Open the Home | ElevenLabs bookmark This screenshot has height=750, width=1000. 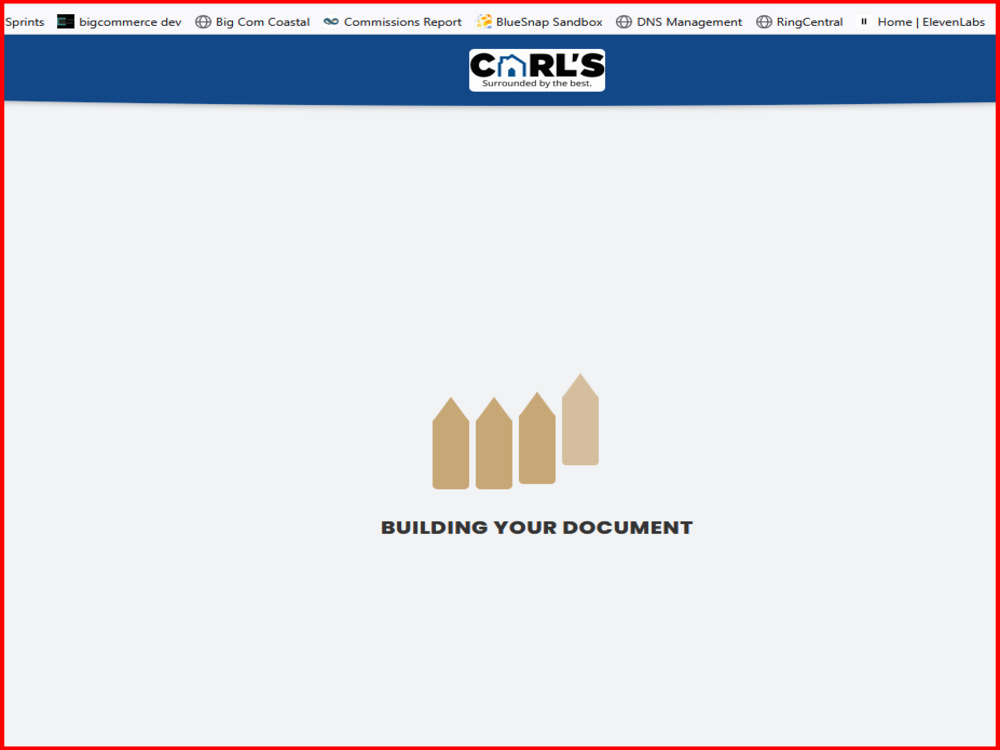(921, 22)
